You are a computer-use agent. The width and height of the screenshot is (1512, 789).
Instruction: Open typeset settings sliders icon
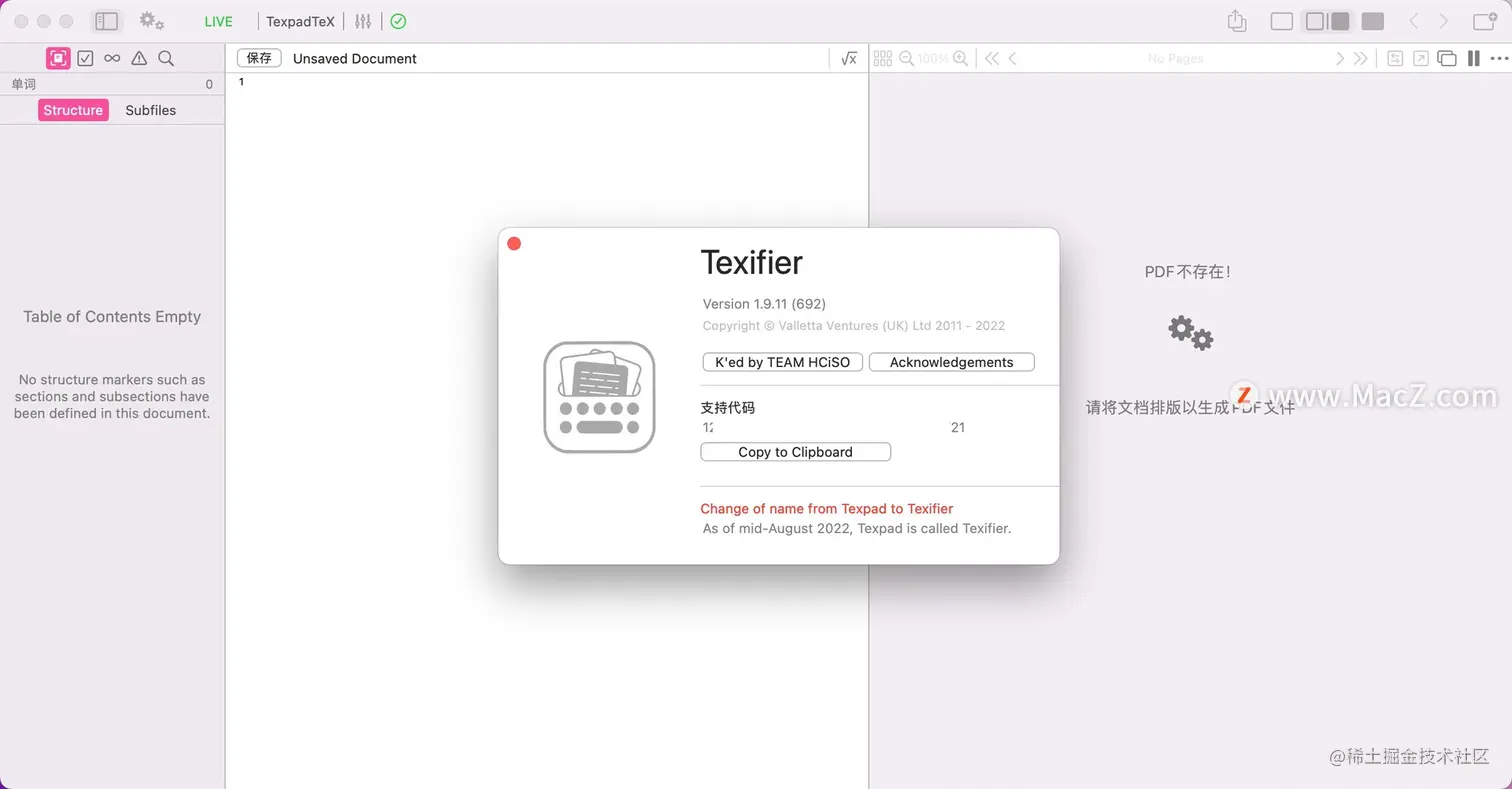pos(363,21)
